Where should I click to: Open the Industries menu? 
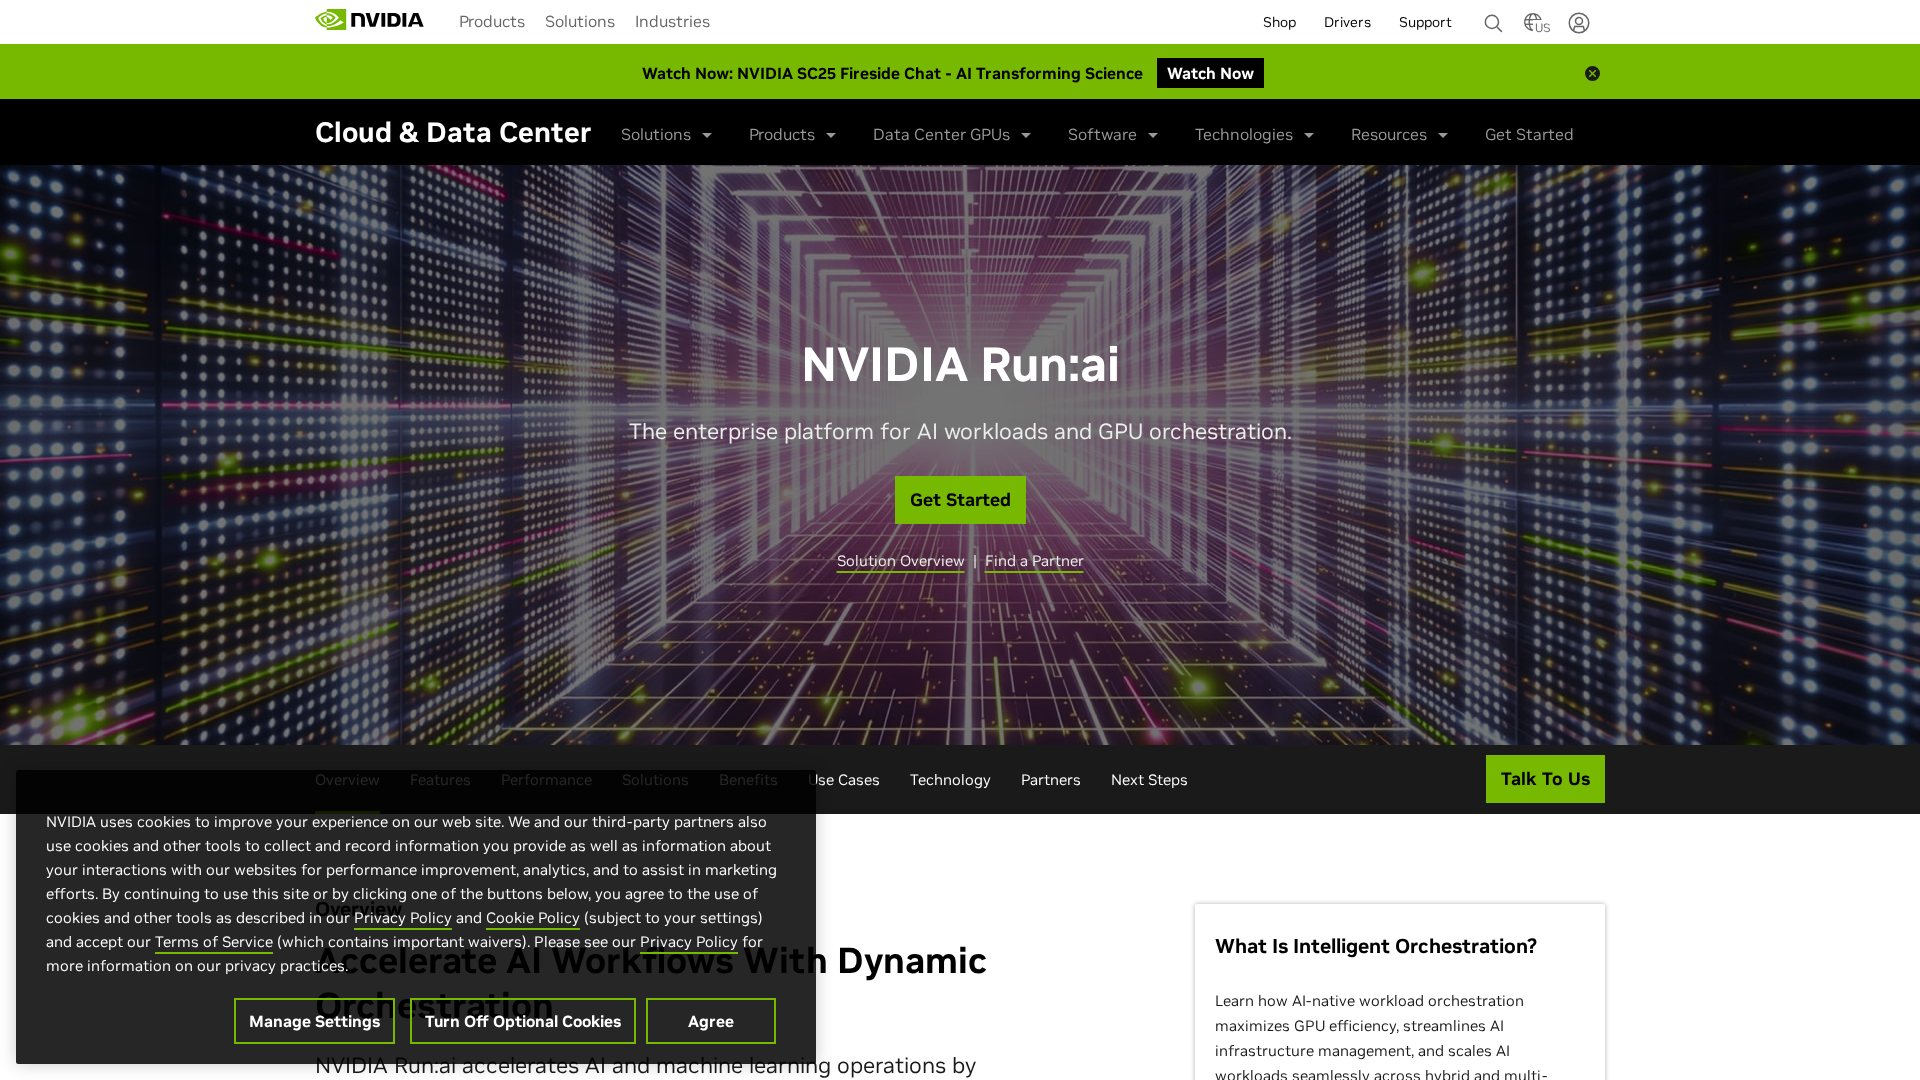tap(672, 21)
